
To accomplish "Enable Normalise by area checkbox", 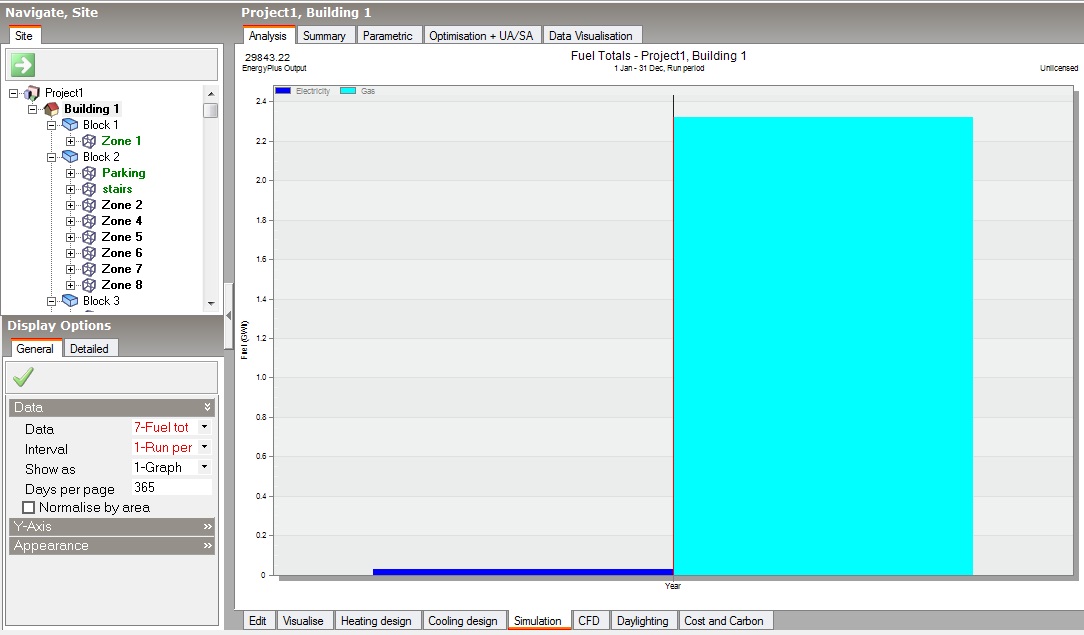I will (28, 508).
